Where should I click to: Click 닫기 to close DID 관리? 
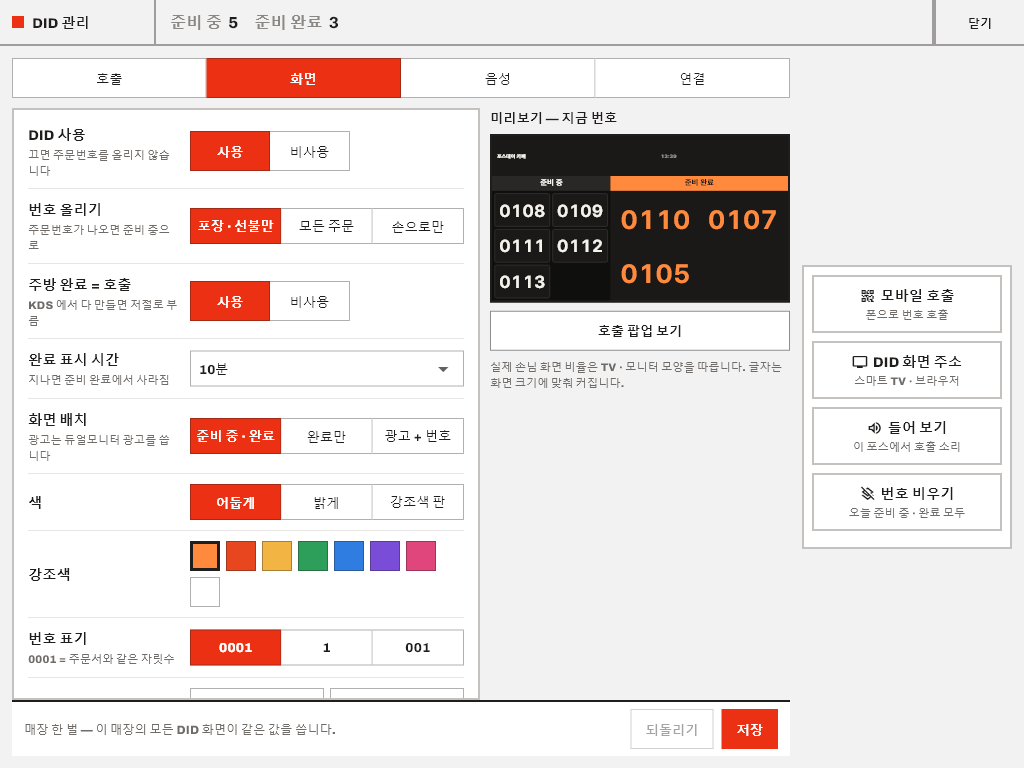(980, 23)
